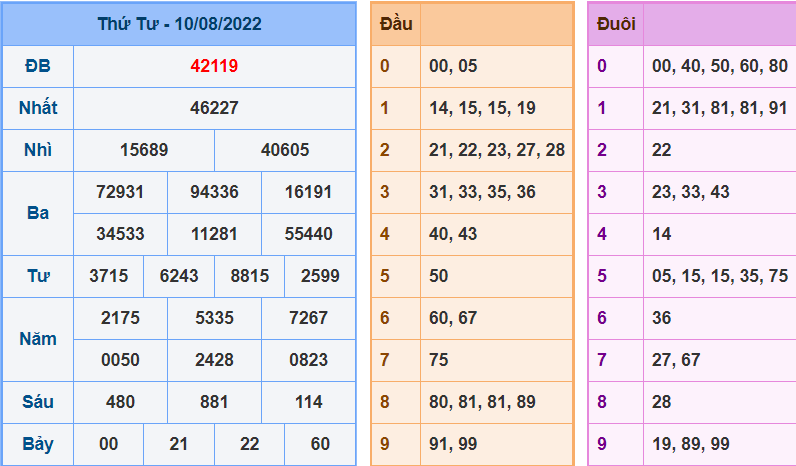
Task: Select '91, 99' in the Đầu table
Action: (453, 444)
